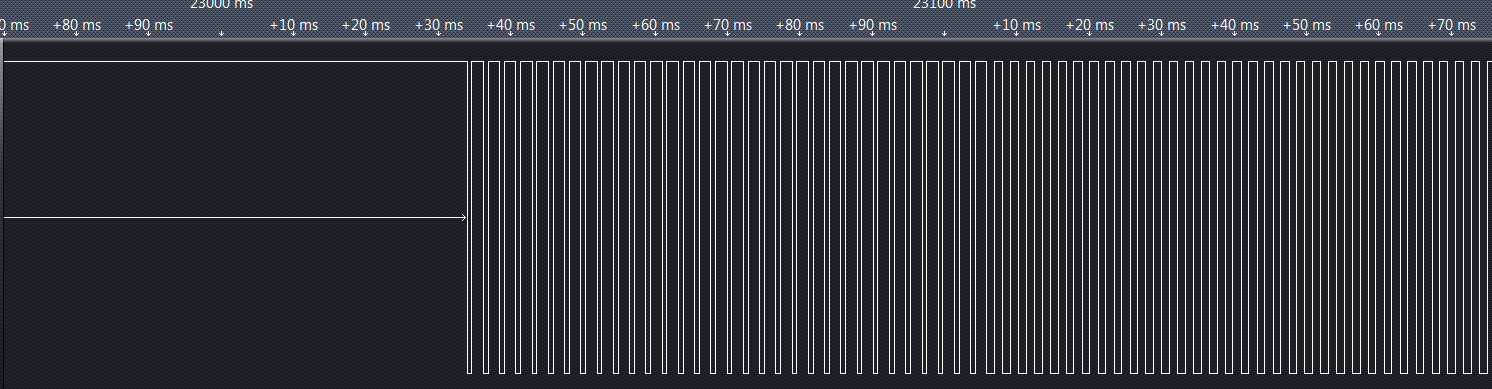Select the +10 ms tick after 23100 ms

click(x=1017, y=25)
